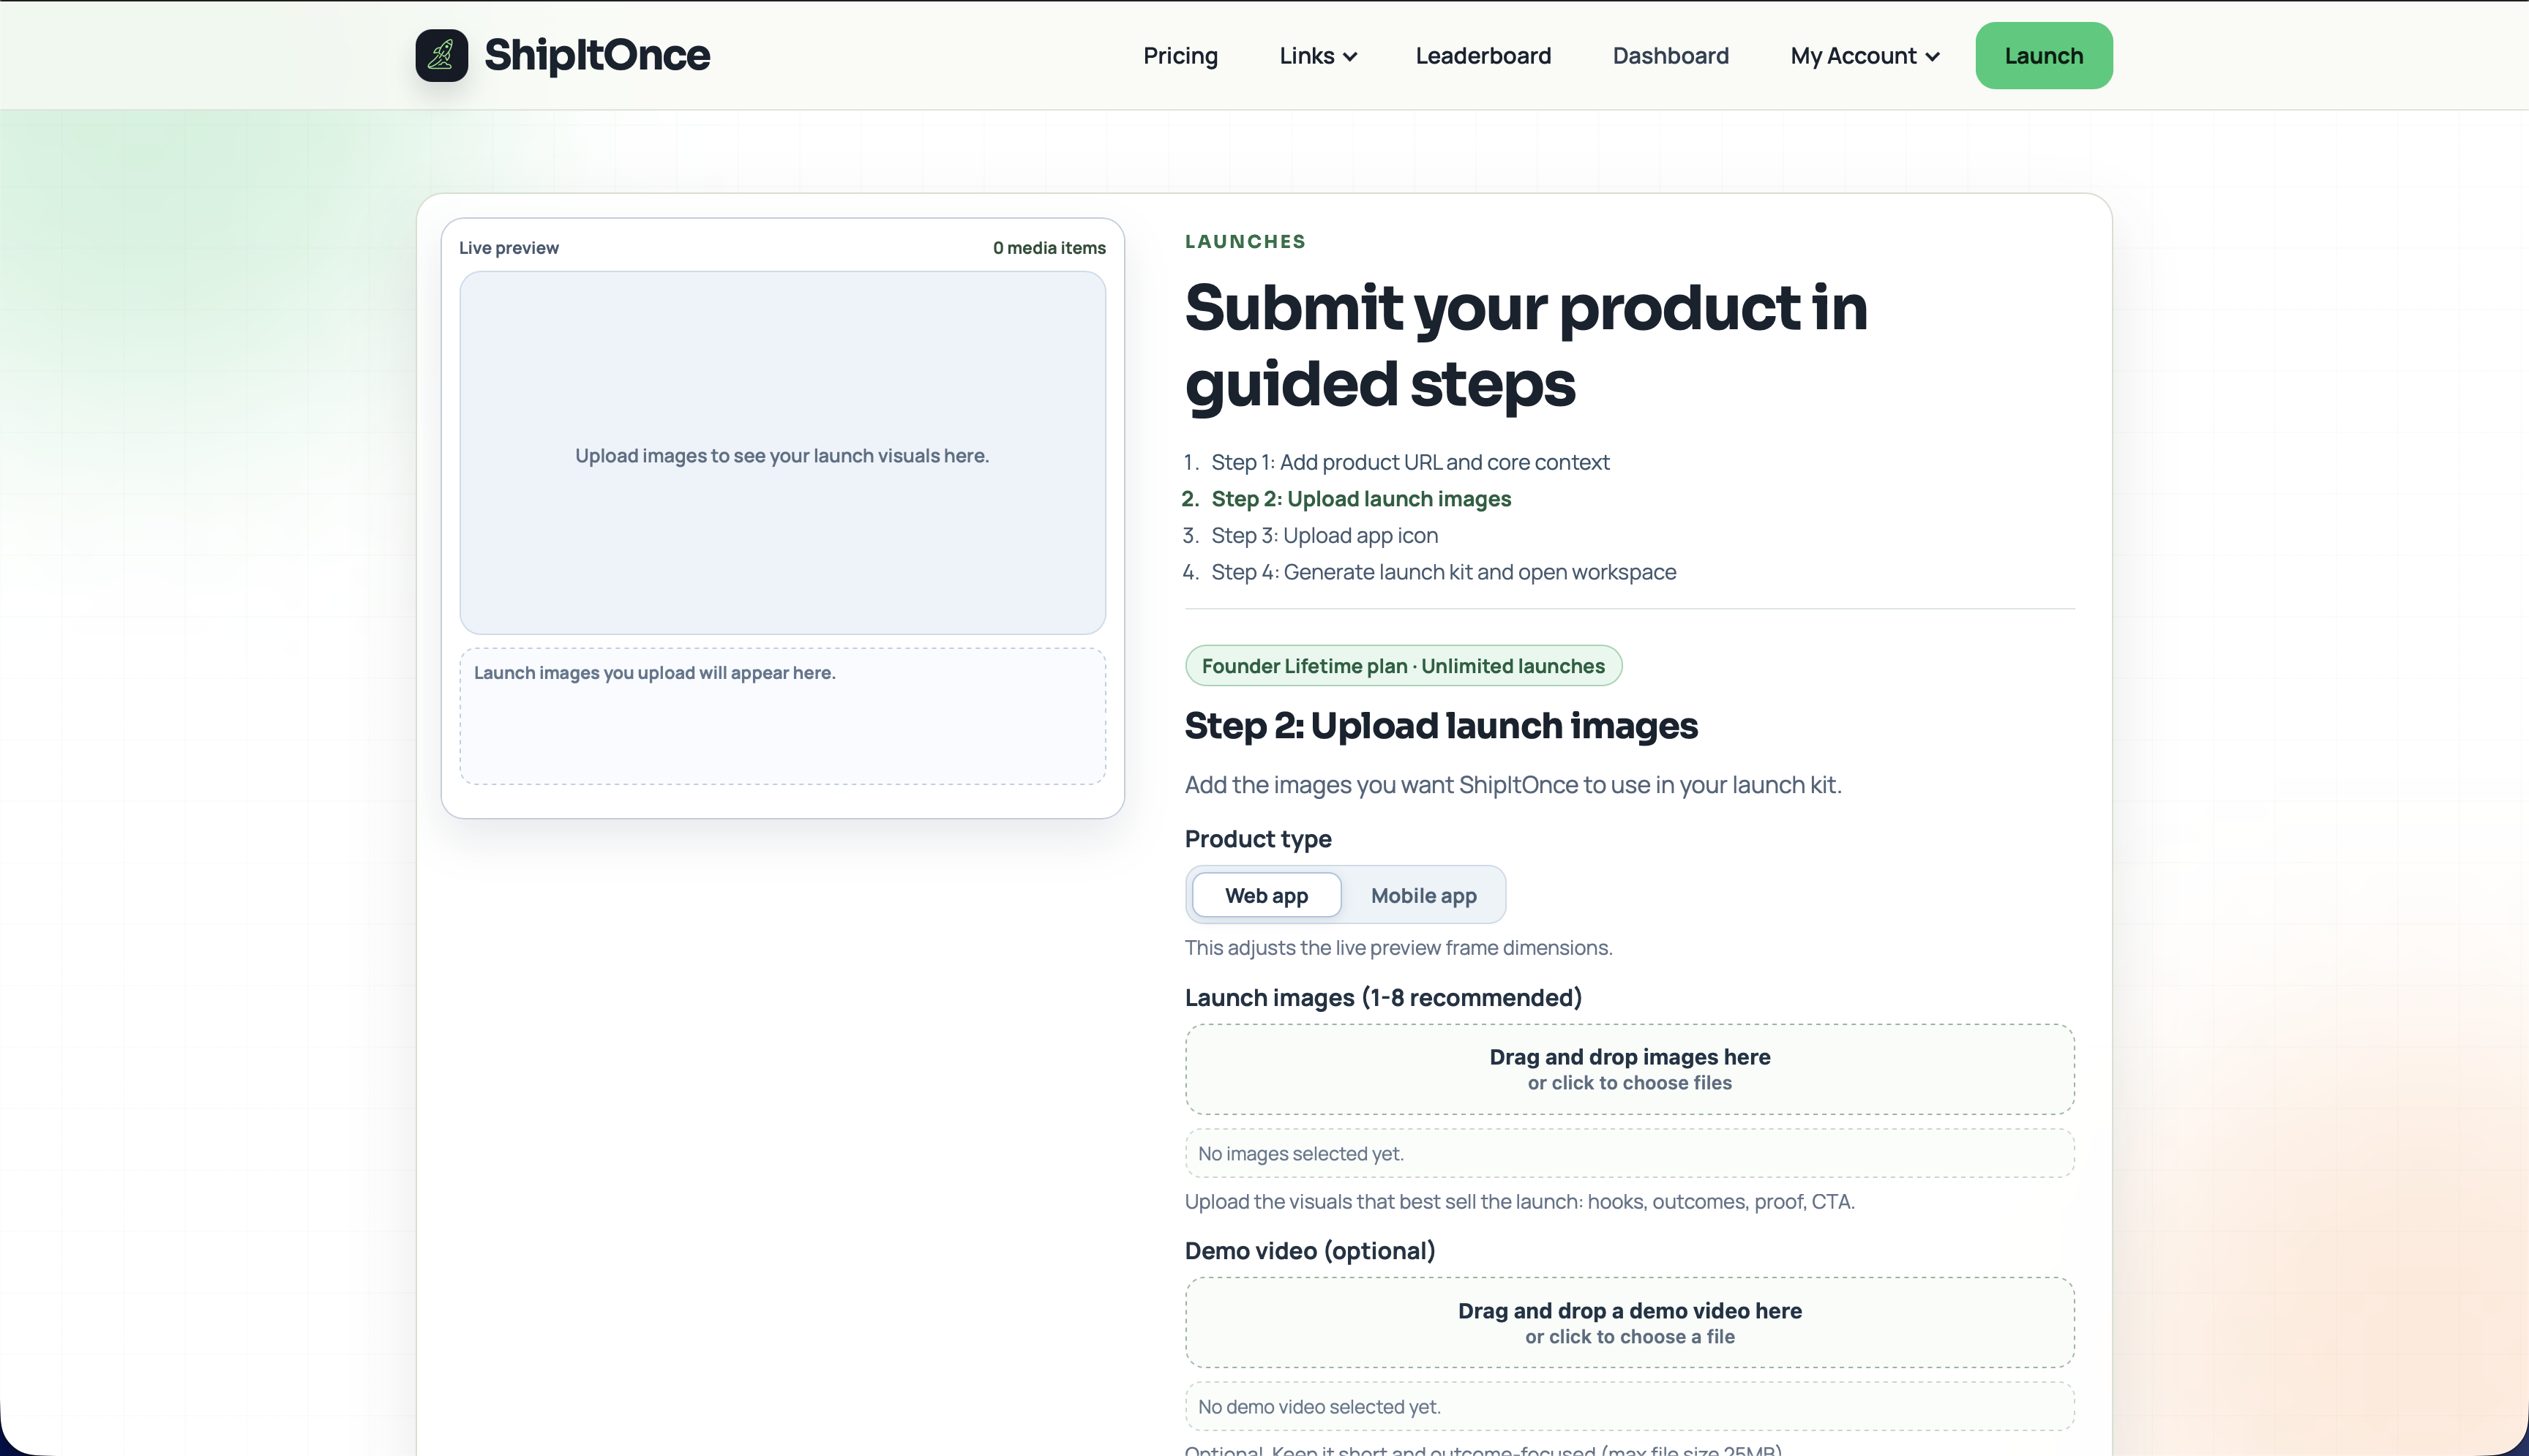Click the ShipItOnce rocket logo
Image resolution: width=2529 pixels, height=1456 pixels.
pos(441,55)
